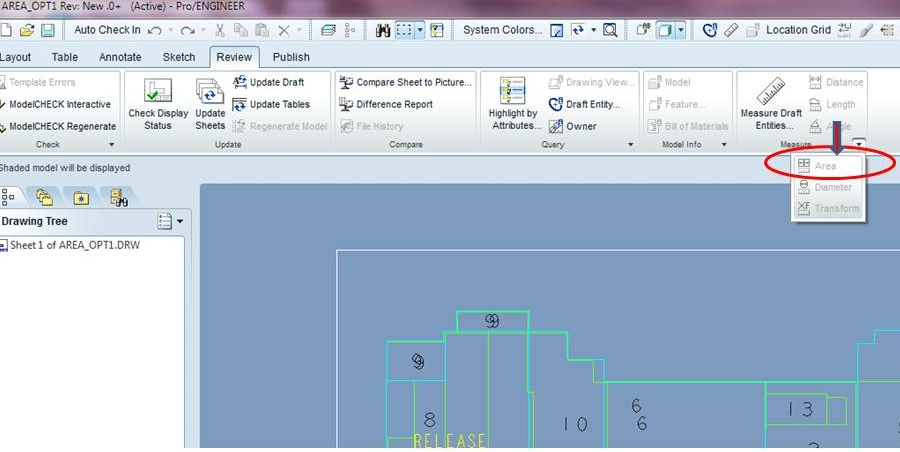Click the Update Sheets icon

click(210, 91)
